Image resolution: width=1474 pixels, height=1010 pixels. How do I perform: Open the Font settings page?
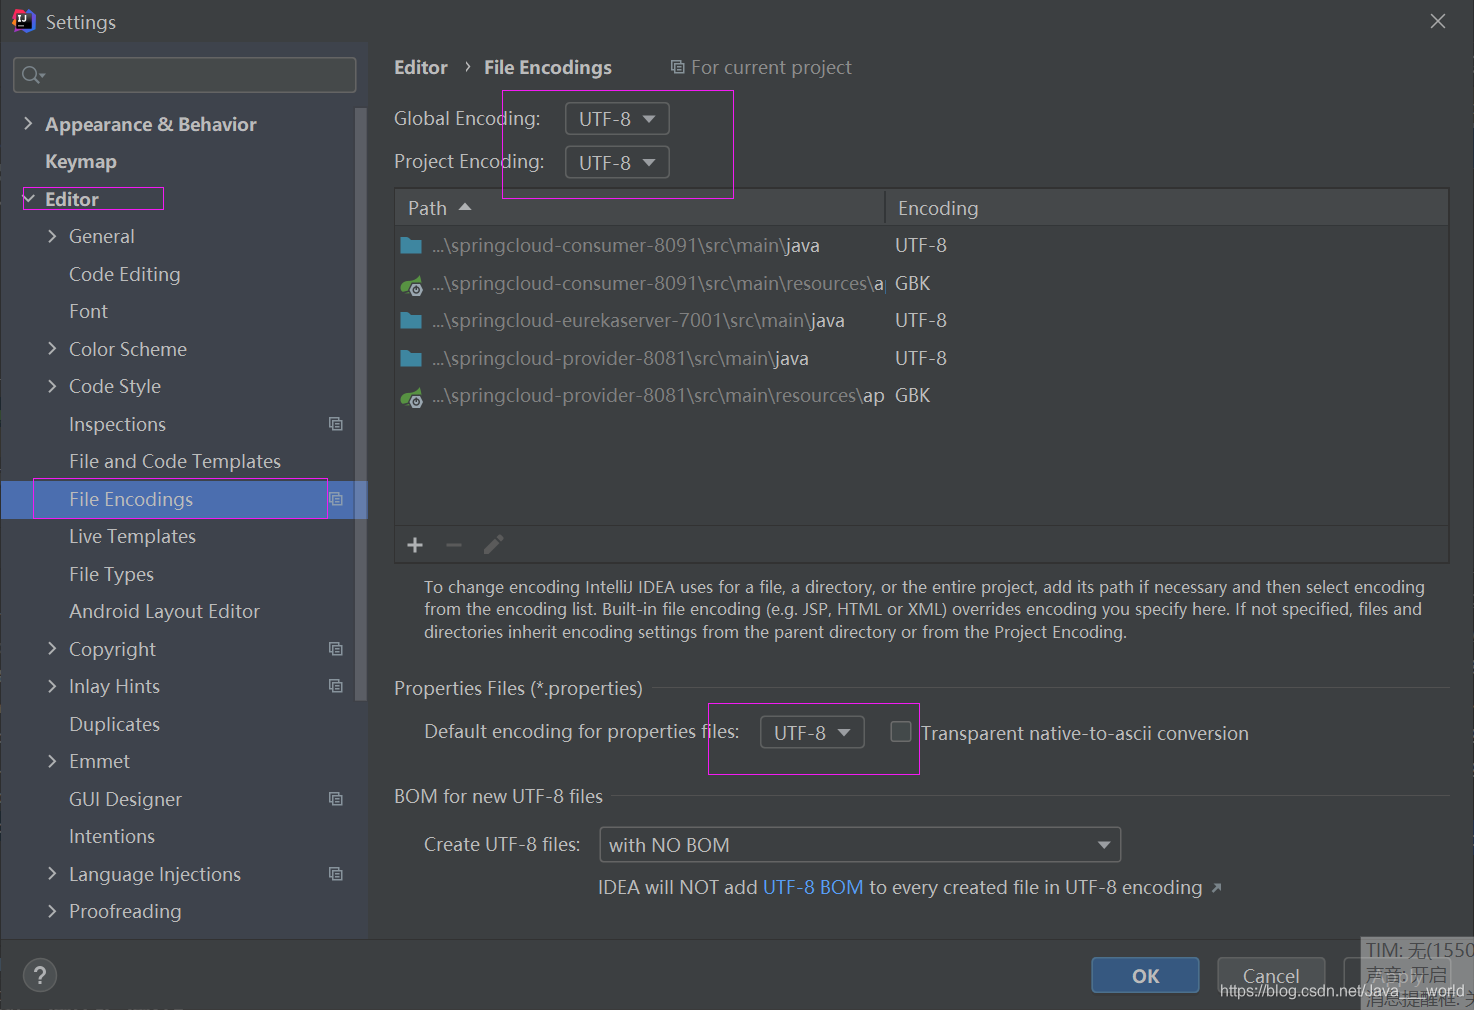[x=88, y=311]
